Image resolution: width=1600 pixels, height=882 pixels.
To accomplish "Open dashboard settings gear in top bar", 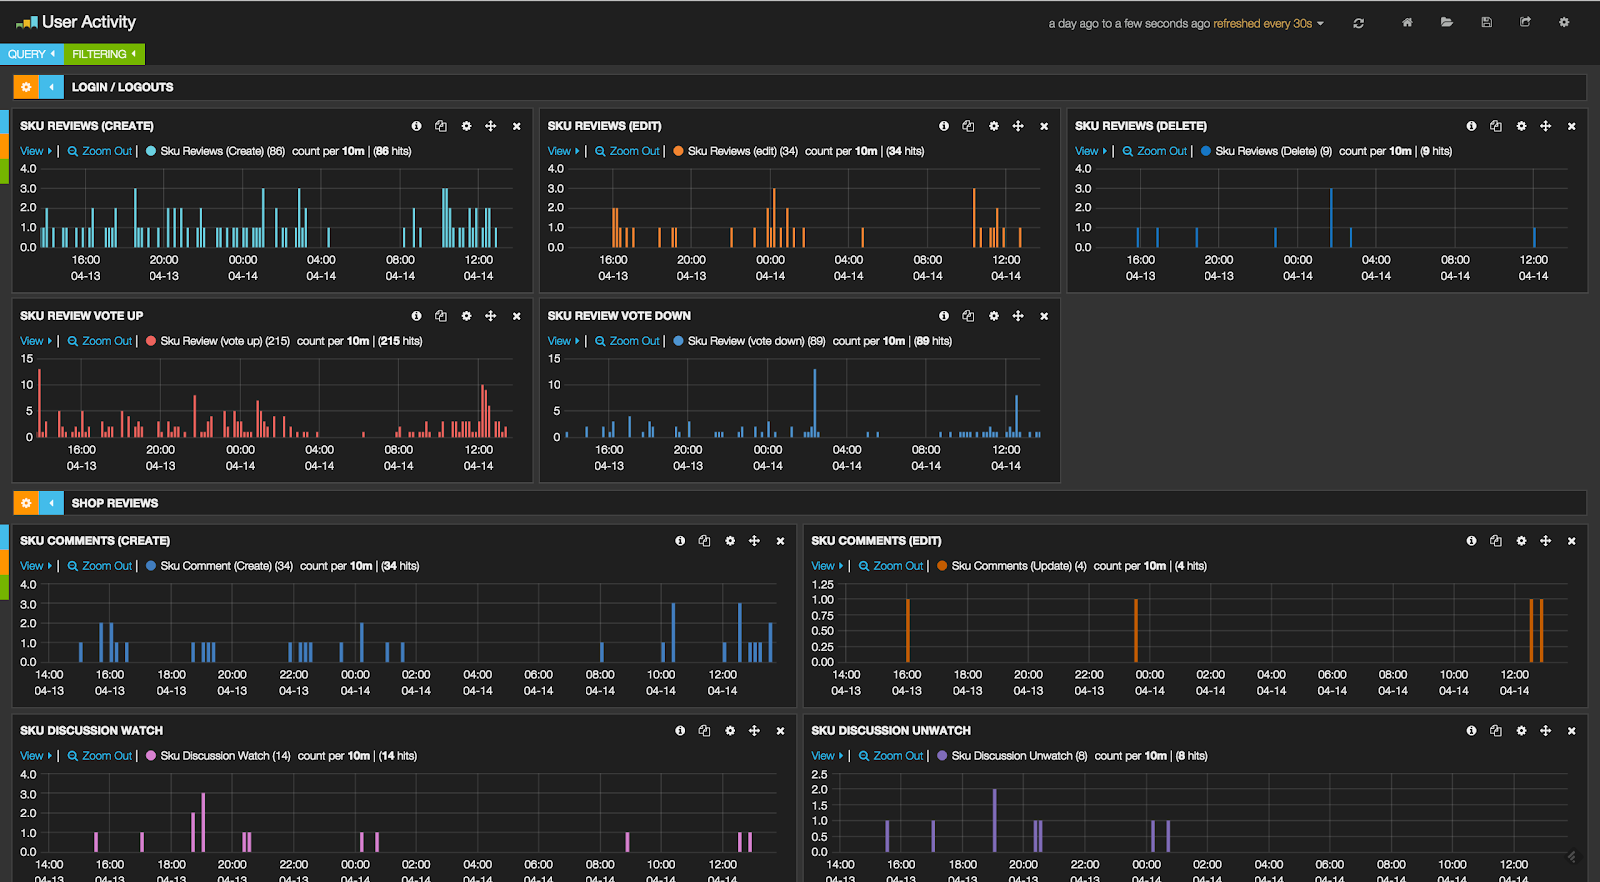I will pyautogui.click(x=1564, y=22).
